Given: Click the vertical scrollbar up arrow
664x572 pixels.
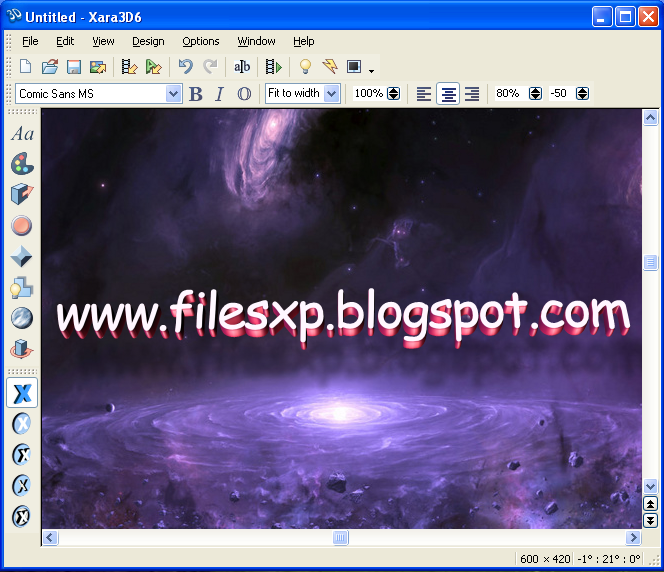Looking at the screenshot, I should 650,117.
